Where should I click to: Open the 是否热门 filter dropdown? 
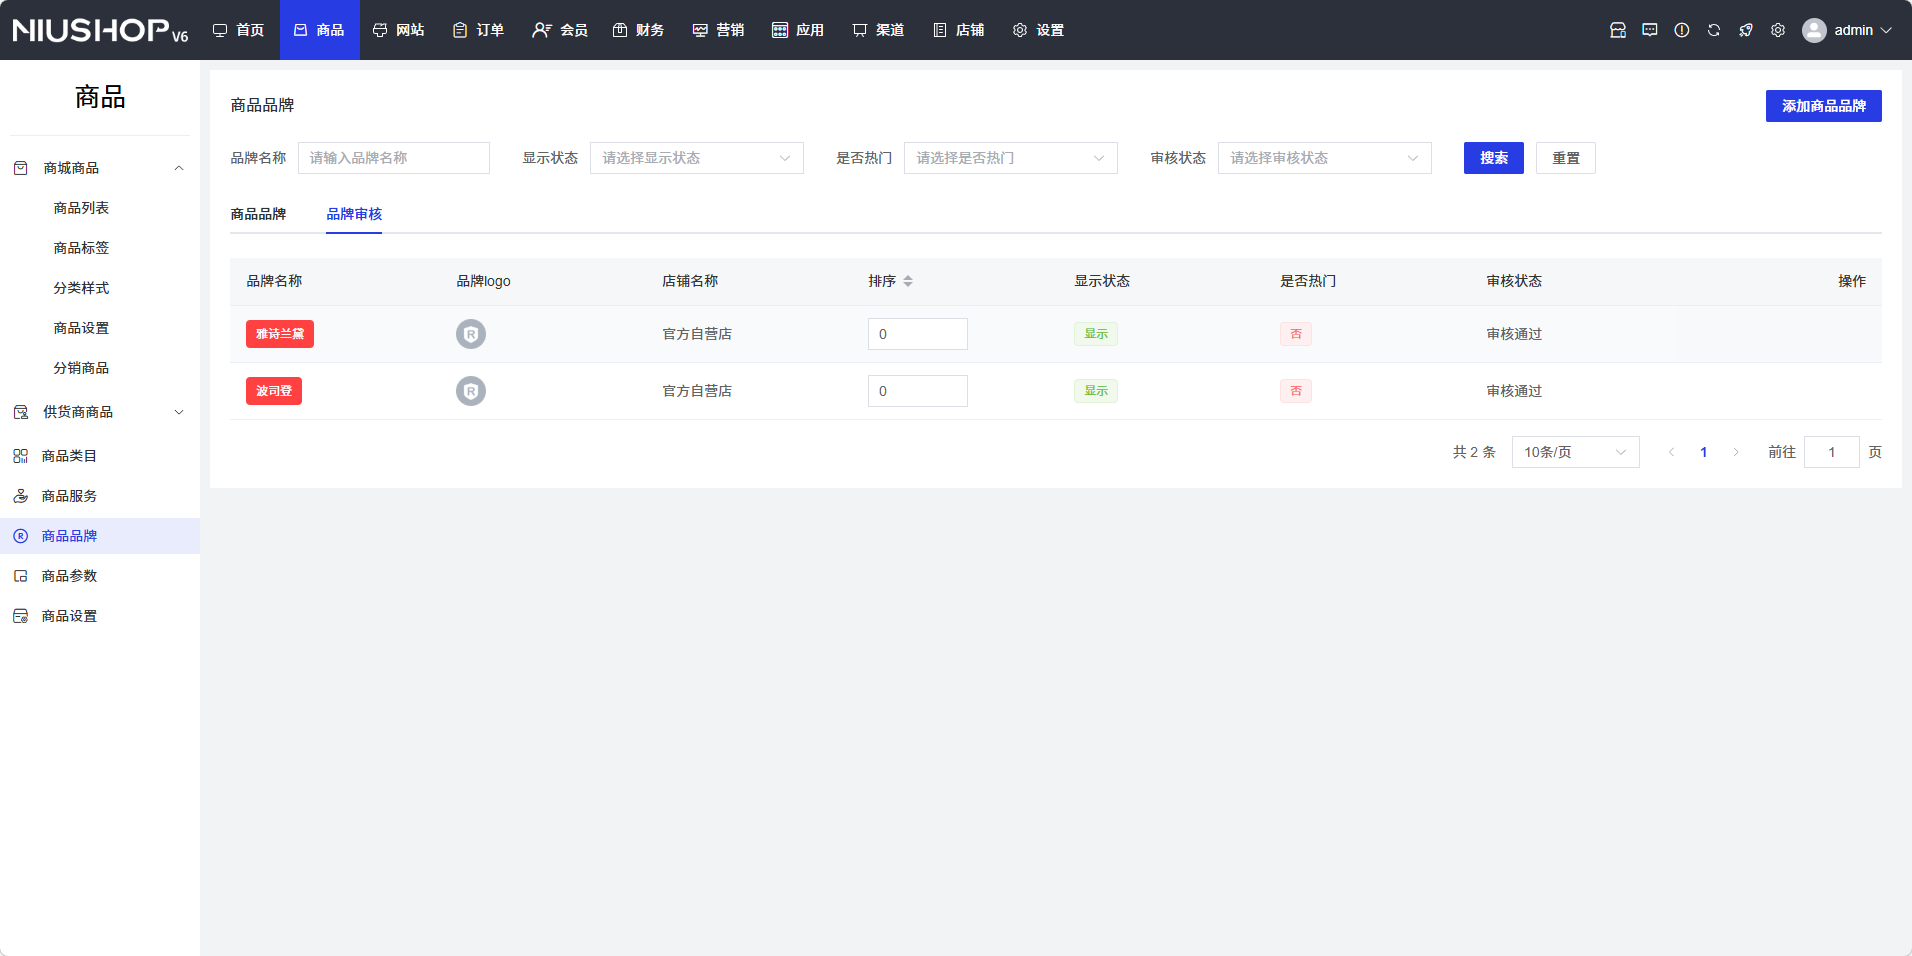coord(1010,158)
